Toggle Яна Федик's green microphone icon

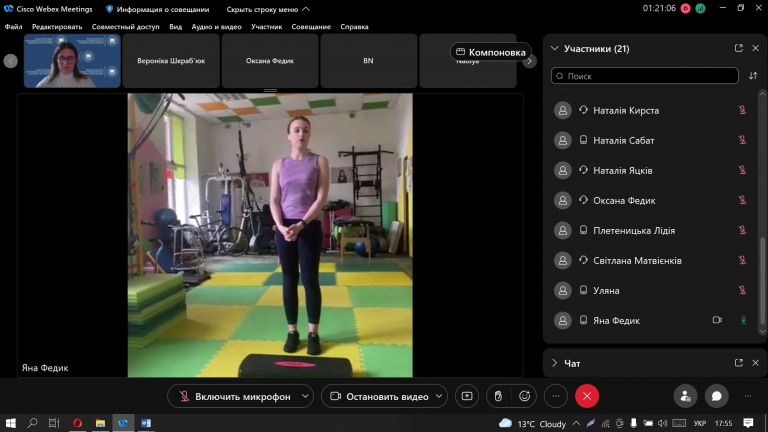click(x=743, y=320)
